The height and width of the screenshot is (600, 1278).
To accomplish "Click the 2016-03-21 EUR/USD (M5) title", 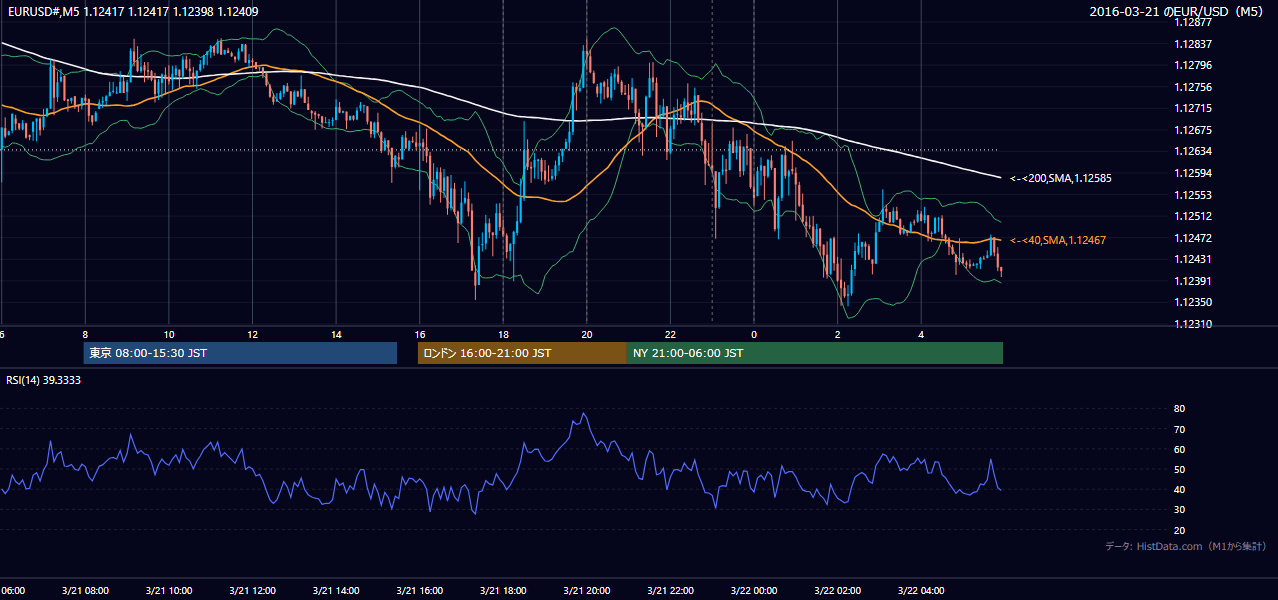I will 1178,12.
